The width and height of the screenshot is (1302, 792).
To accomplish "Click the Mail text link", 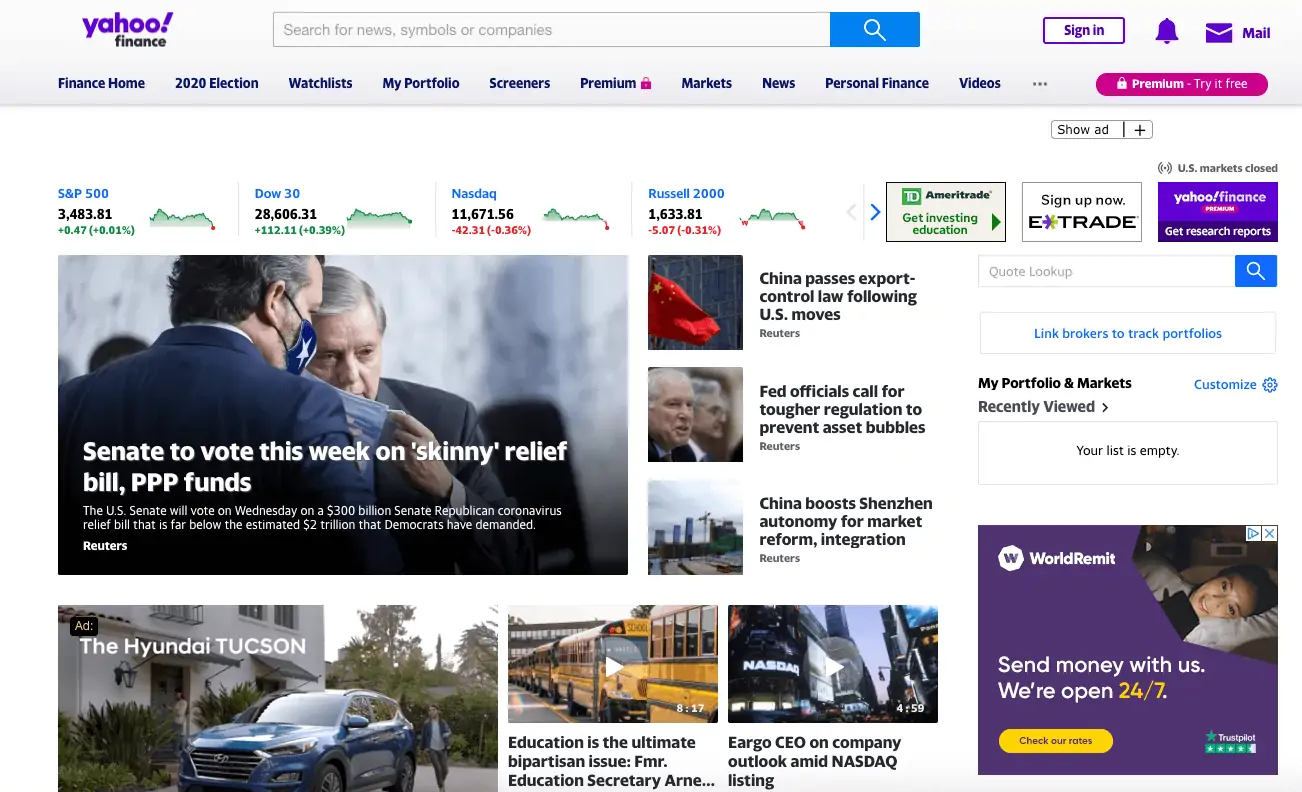I will point(1256,33).
